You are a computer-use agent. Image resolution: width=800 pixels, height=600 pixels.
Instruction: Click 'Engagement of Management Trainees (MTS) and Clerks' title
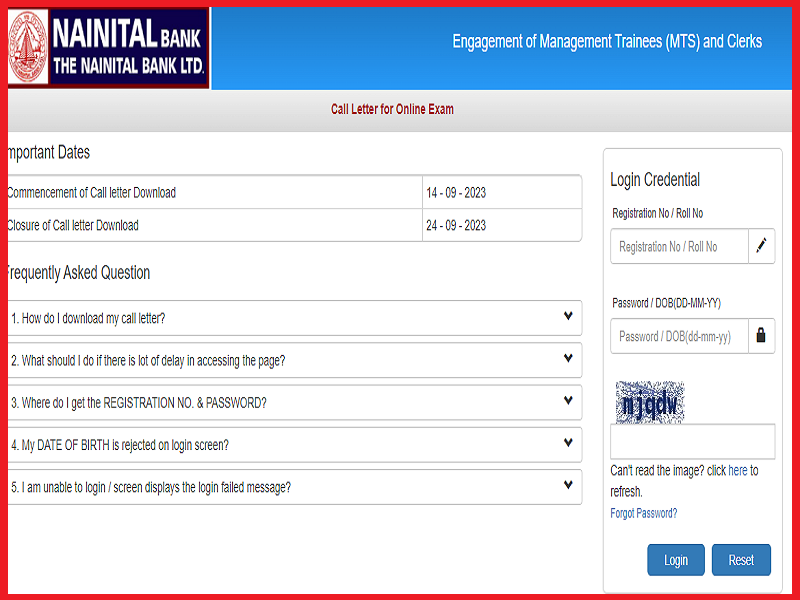pyautogui.click(x=607, y=41)
